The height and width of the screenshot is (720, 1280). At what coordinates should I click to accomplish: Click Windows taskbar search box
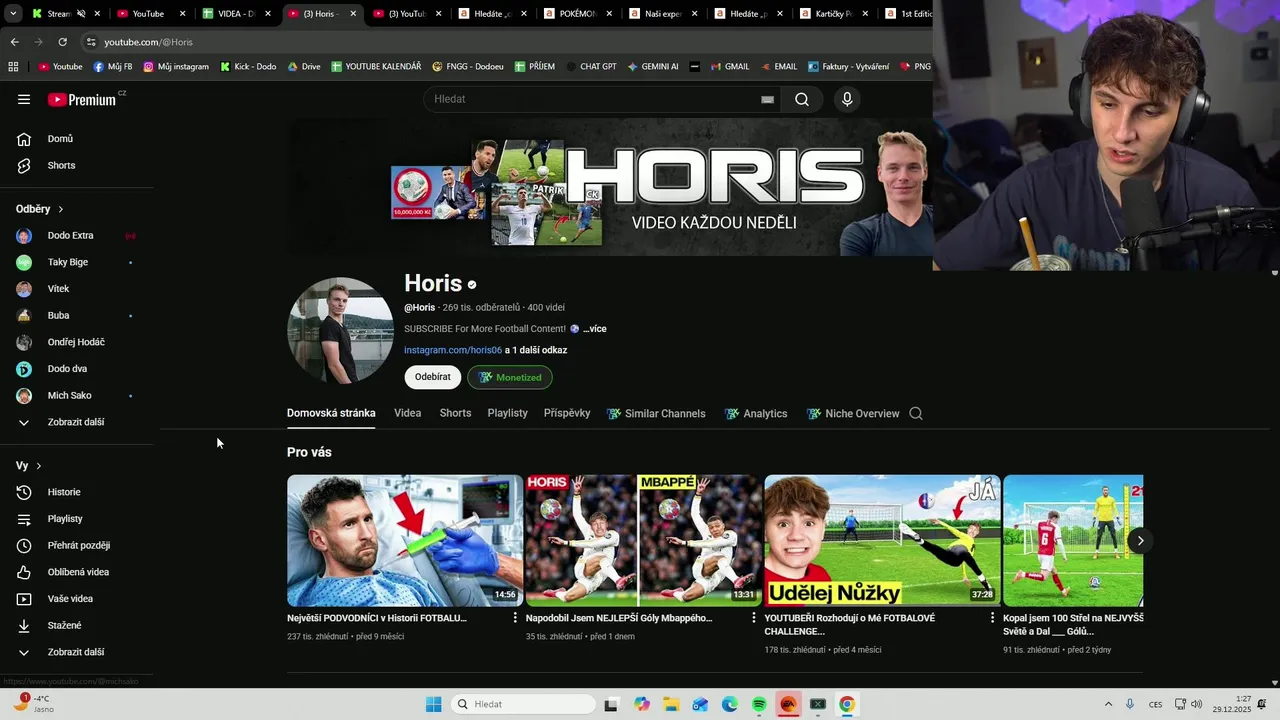click(x=522, y=704)
